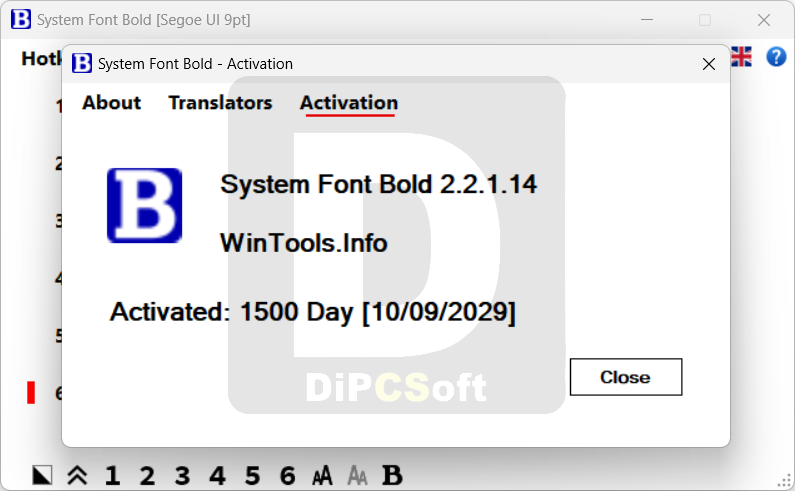Toggle bold with bottom B icon

[392, 476]
